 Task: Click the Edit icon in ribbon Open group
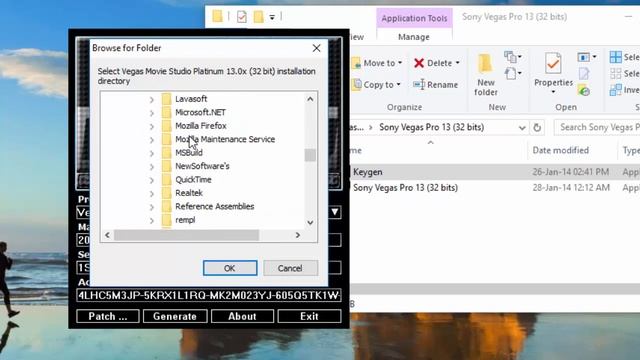[584, 74]
